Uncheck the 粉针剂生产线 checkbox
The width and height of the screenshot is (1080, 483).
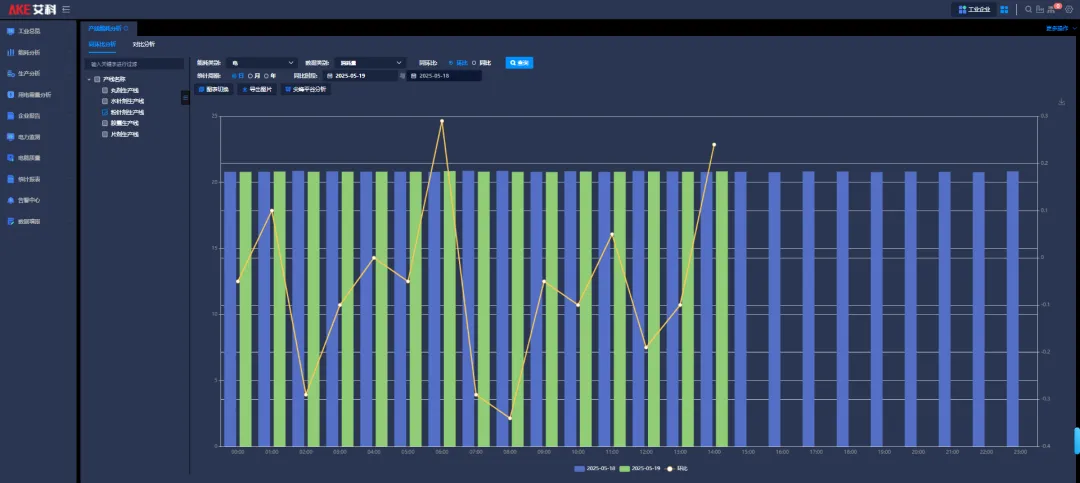coord(105,112)
